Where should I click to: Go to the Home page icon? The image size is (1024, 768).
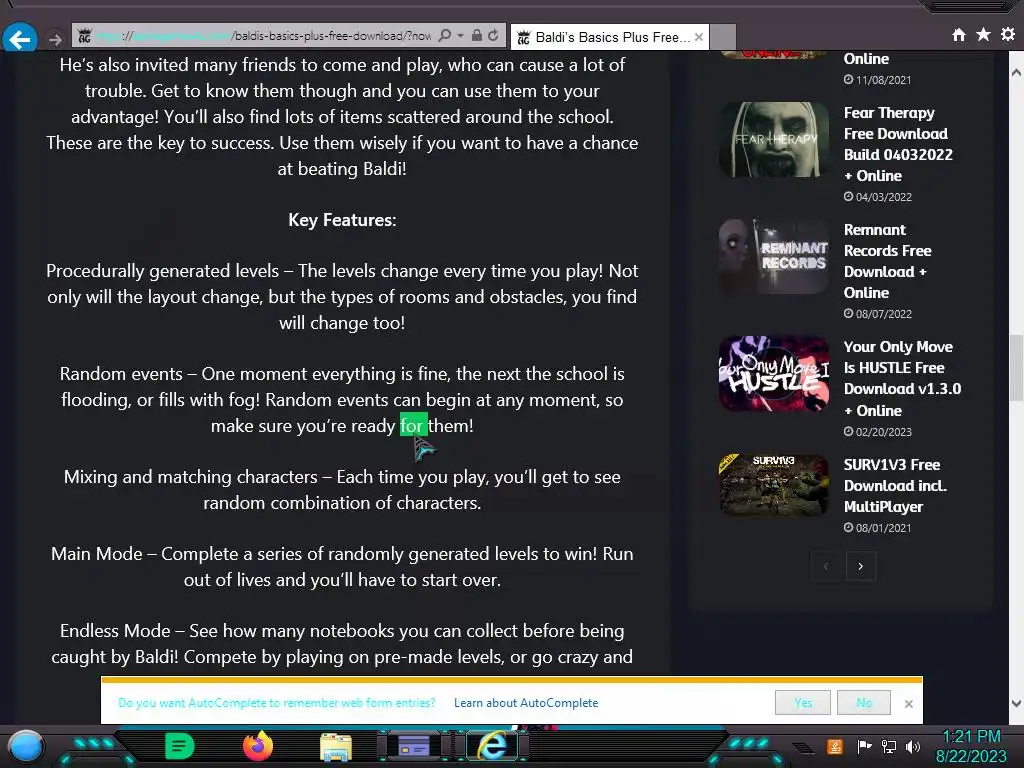958,35
